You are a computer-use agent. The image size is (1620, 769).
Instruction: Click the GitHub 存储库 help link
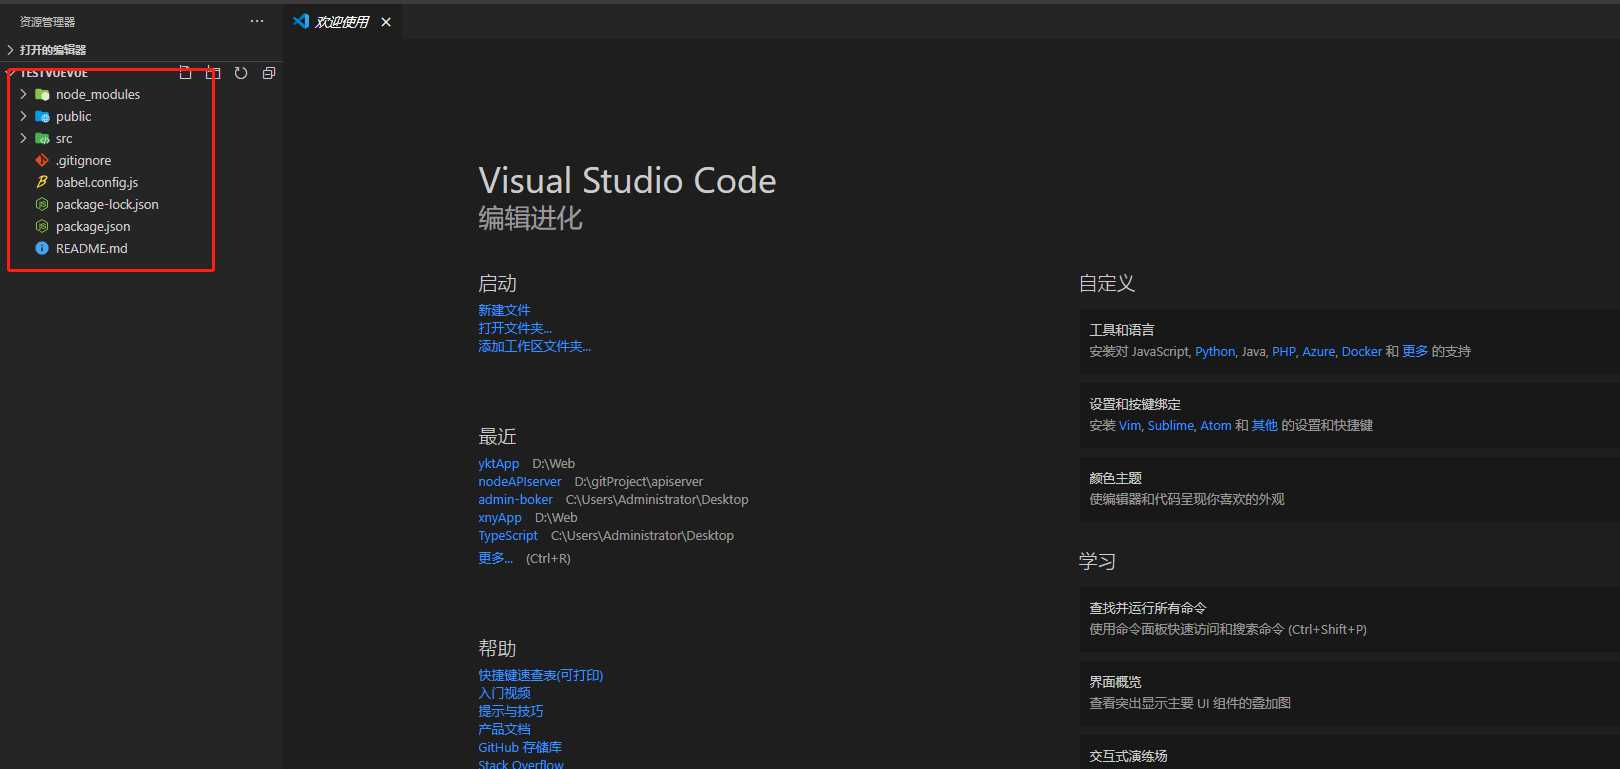coord(519,748)
